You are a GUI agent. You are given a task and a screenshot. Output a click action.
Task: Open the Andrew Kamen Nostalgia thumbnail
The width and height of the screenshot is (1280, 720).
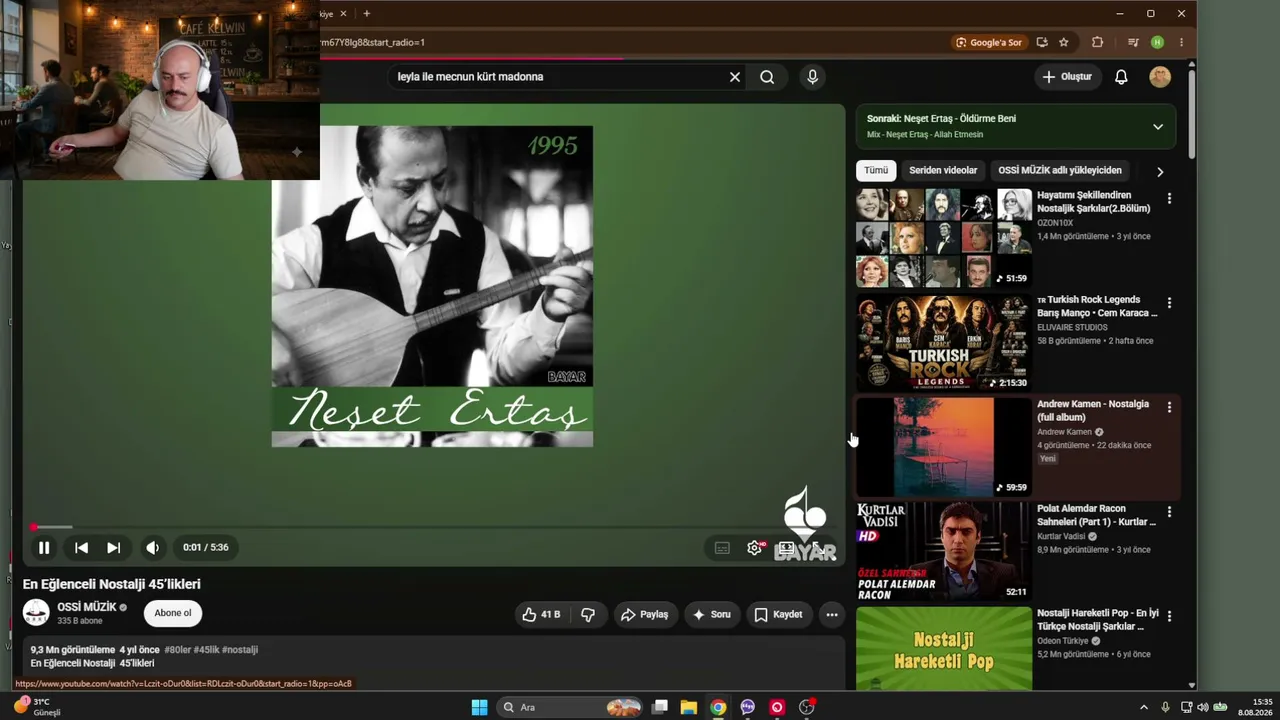click(x=944, y=447)
